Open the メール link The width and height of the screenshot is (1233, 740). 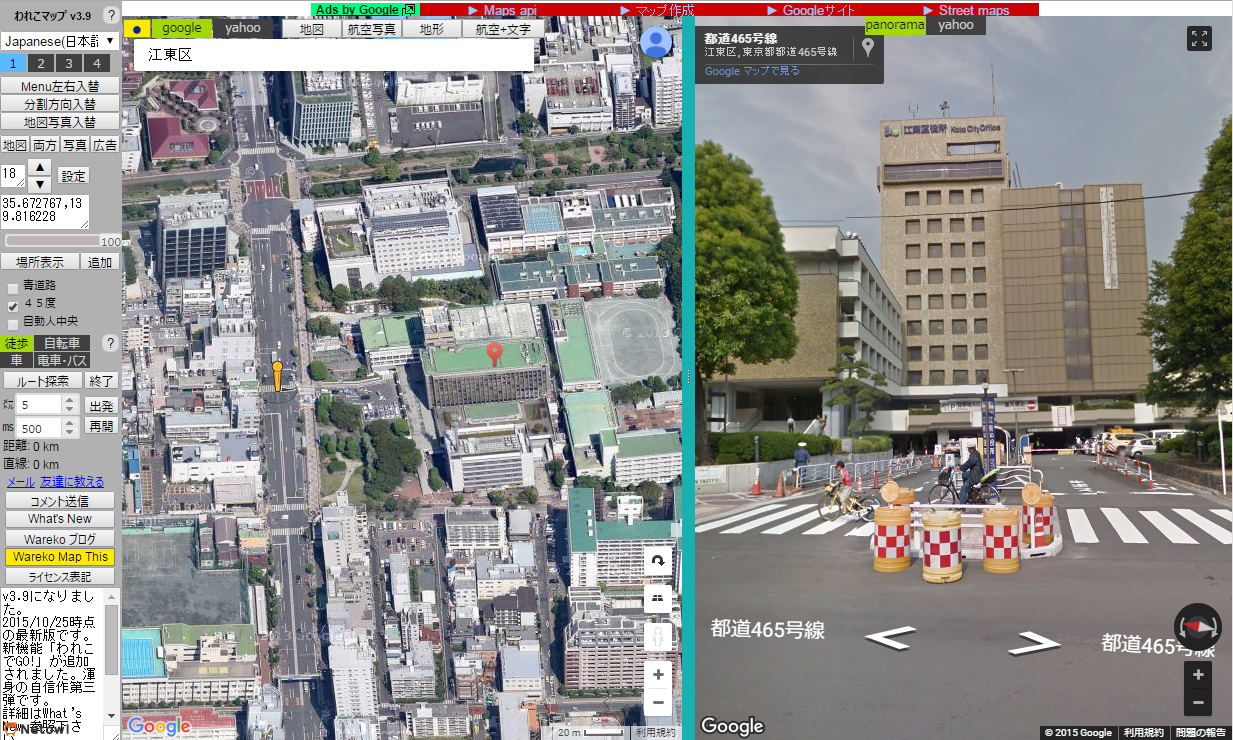20,482
